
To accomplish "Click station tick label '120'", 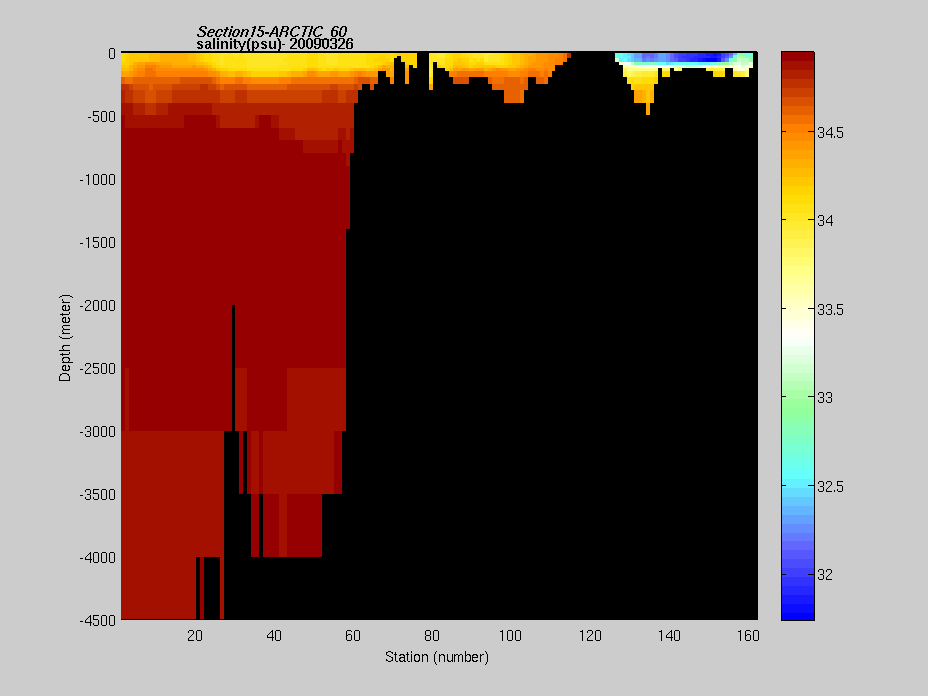I will point(590,636).
